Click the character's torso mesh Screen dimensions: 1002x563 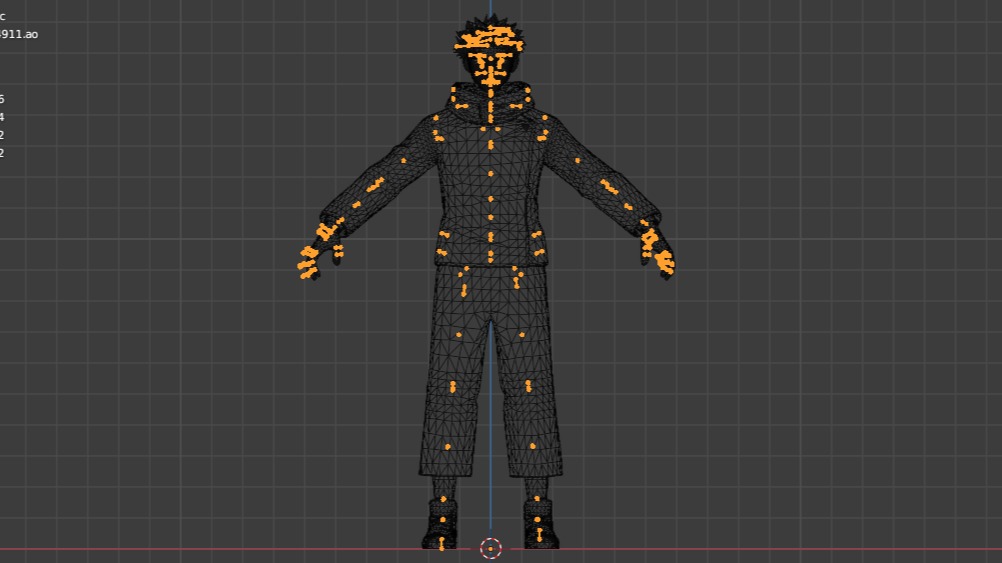490,192
